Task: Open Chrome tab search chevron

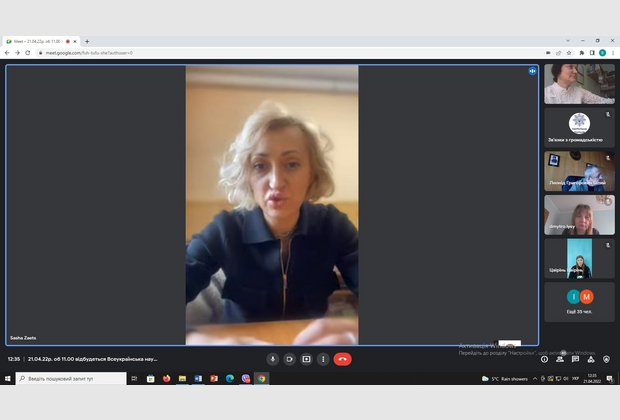Action: 568,41
